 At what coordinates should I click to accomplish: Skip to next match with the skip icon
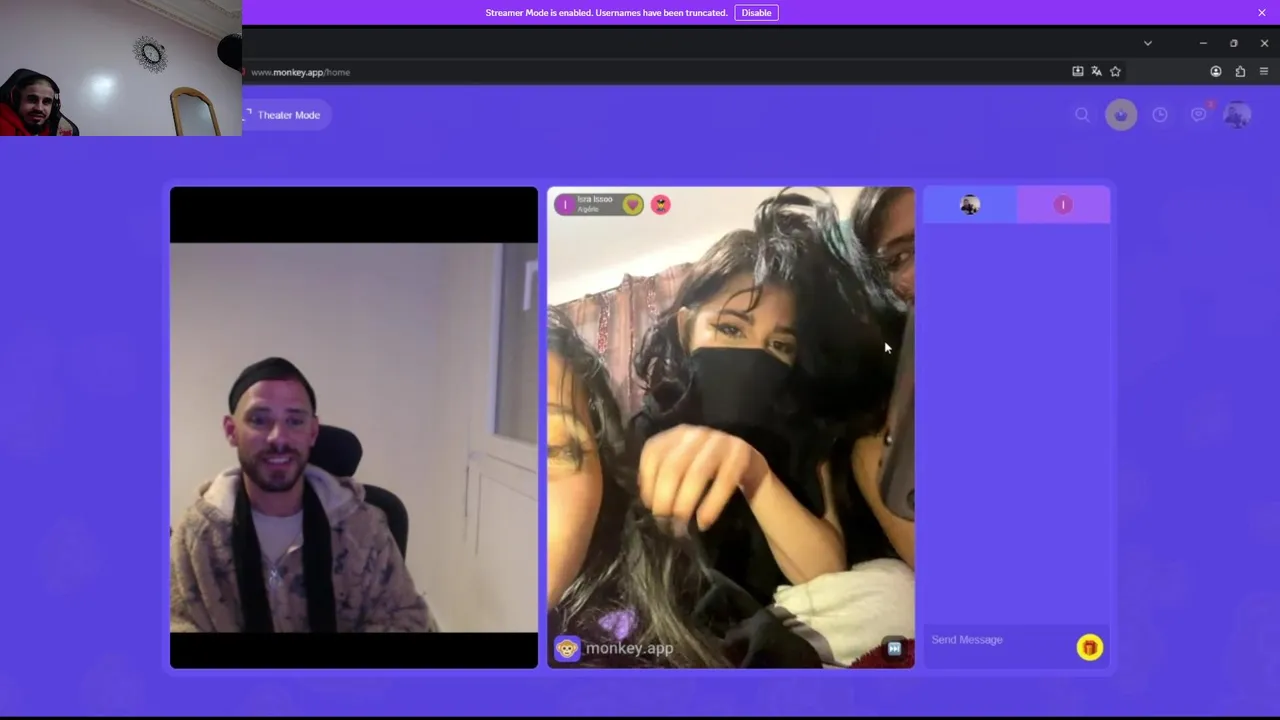point(894,648)
